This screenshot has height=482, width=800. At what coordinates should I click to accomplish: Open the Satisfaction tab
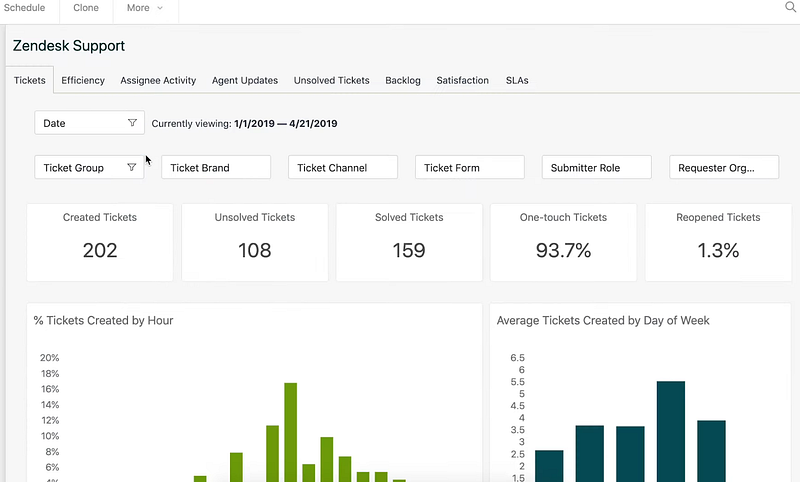coord(463,80)
